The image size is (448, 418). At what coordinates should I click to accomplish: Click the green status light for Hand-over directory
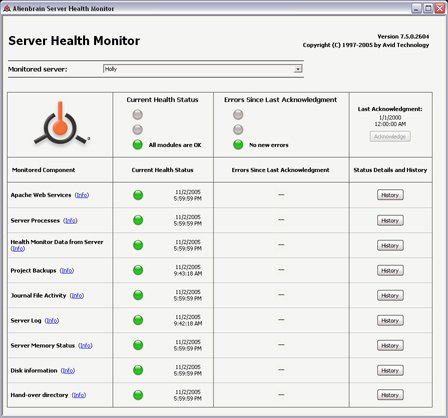pos(138,395)
